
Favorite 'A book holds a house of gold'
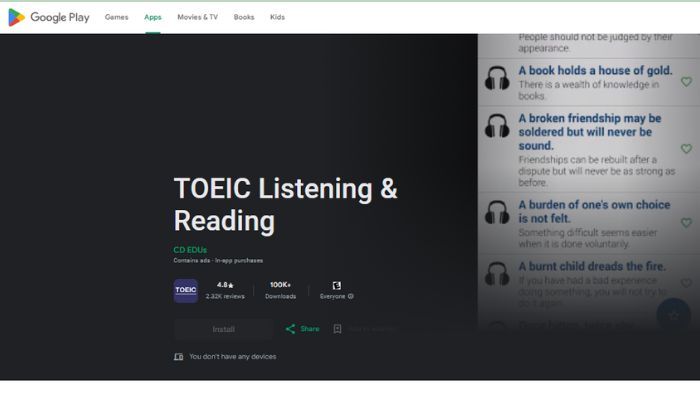[x=686, y=82]
